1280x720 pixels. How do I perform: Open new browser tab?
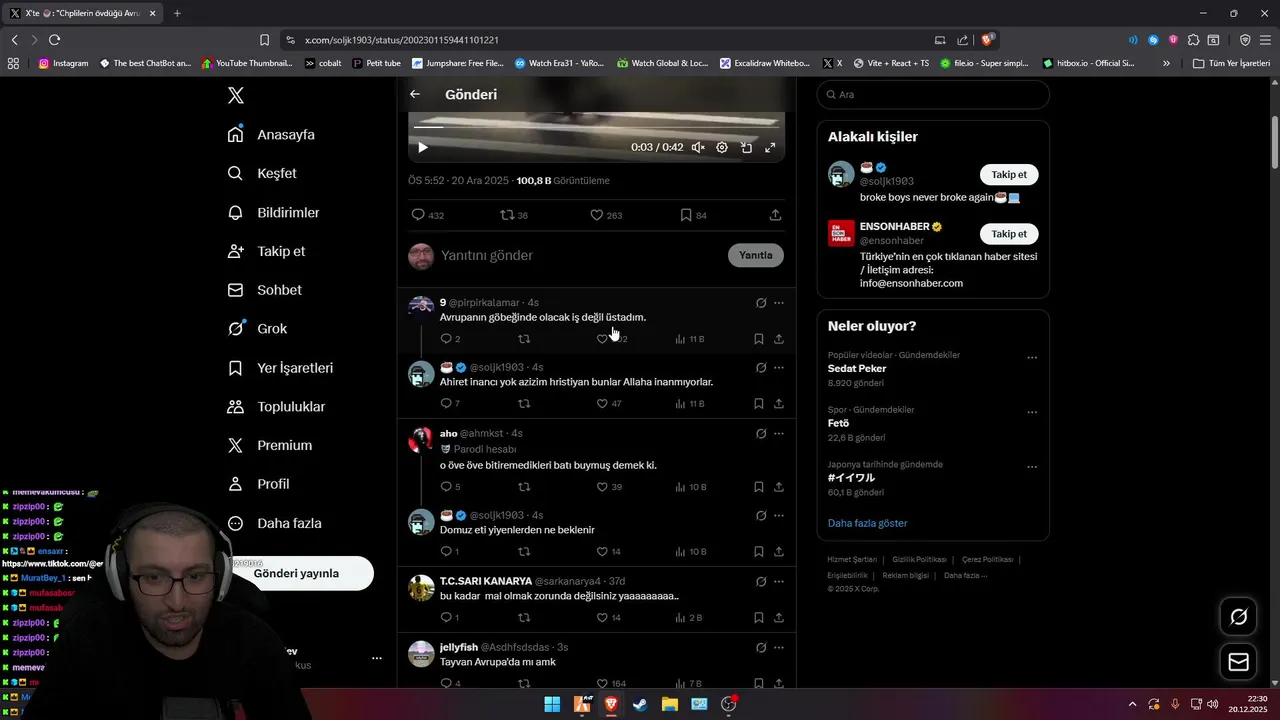coord(177,13)
